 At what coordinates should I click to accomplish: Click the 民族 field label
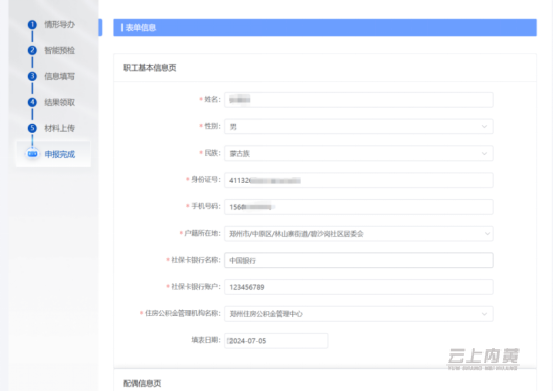click(212, 153)
